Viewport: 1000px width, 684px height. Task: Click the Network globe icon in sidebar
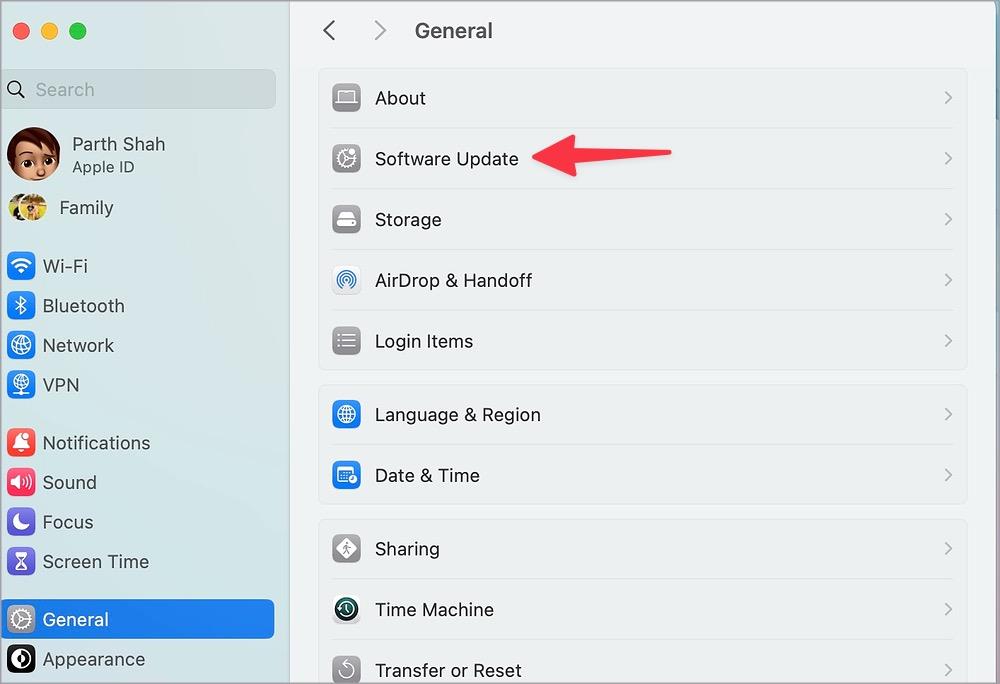tap(21, 346)
